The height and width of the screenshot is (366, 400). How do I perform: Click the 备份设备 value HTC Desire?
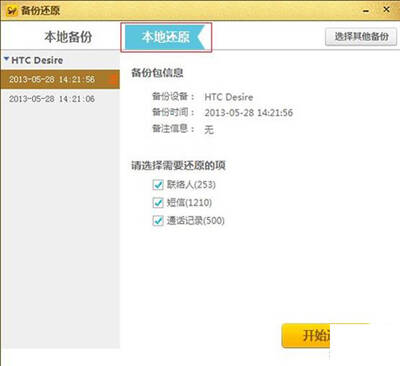(x=229, y=97)
